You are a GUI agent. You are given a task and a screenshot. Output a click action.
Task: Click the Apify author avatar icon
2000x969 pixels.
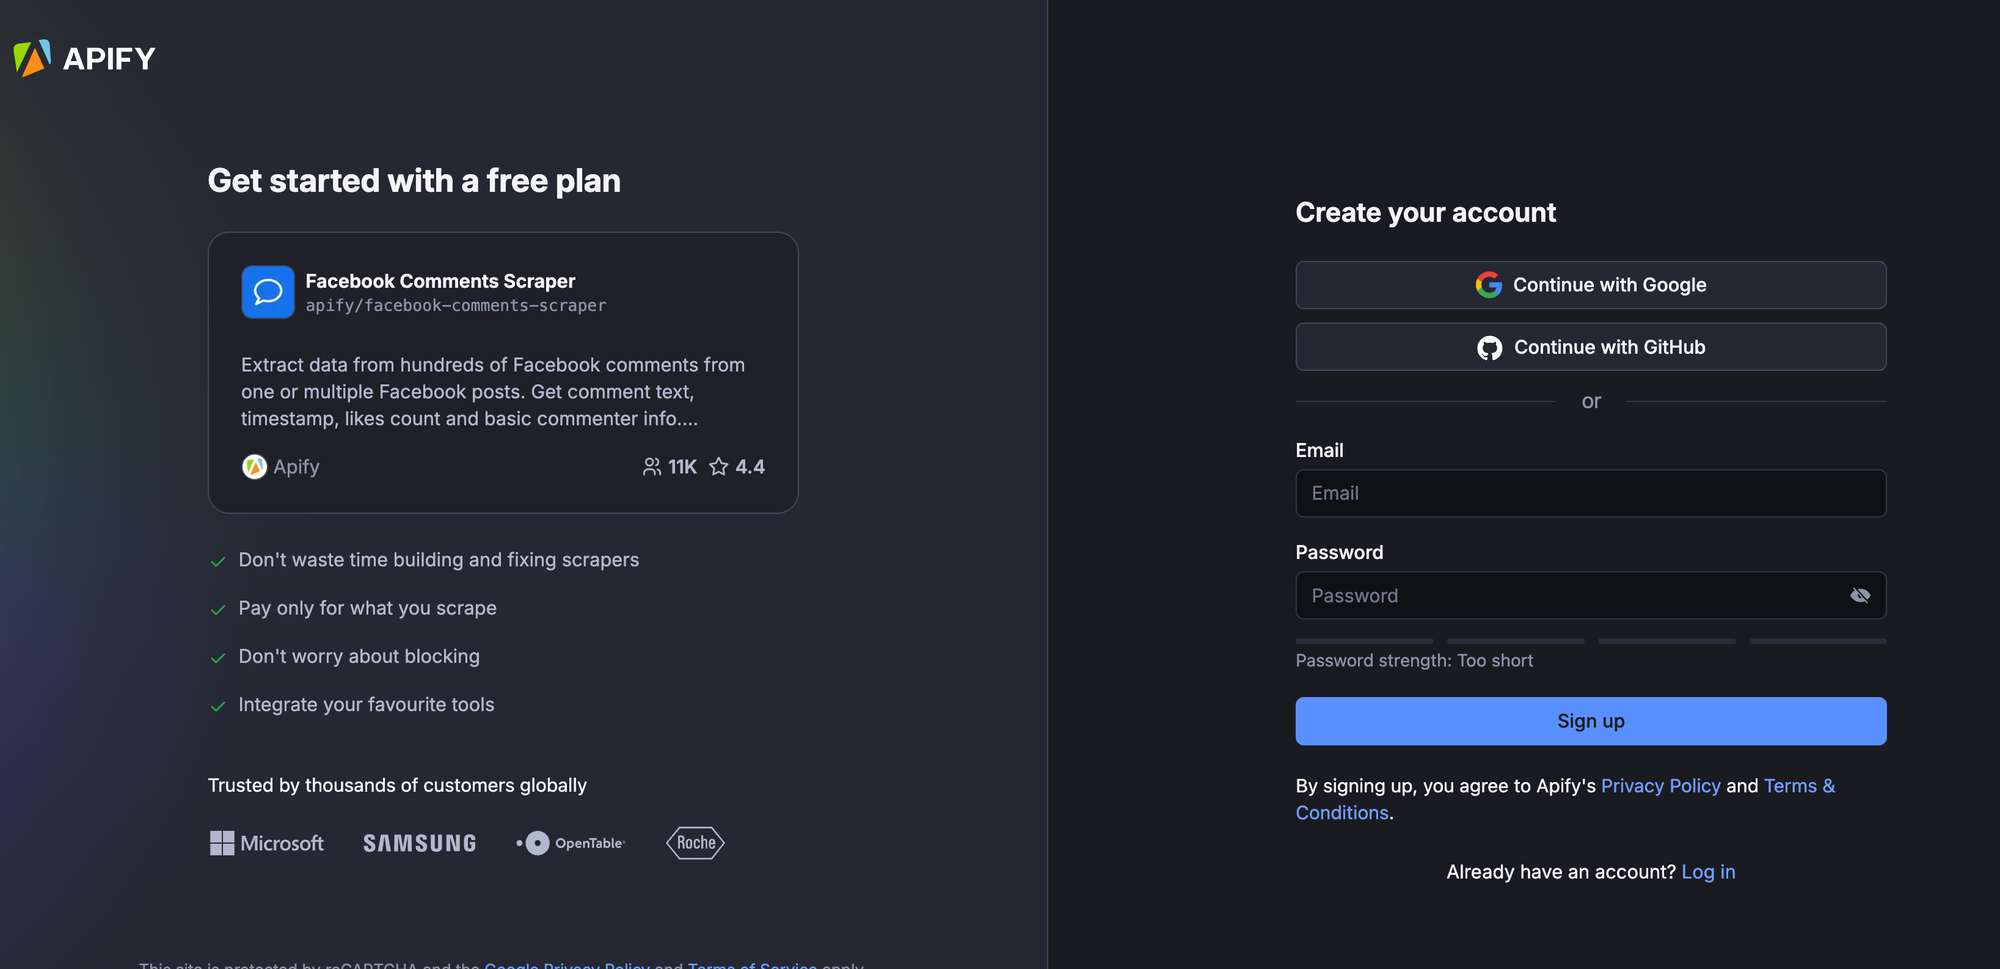(x=254, y=467)
